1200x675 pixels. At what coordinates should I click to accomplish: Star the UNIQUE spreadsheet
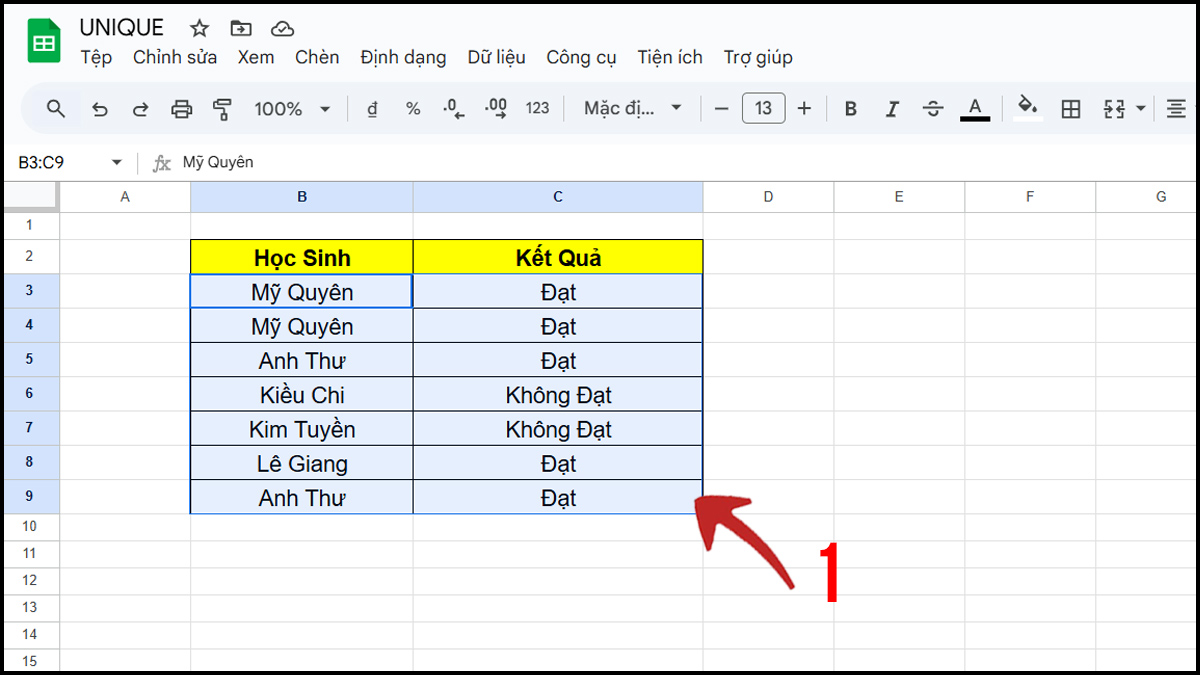pos(199,28)
